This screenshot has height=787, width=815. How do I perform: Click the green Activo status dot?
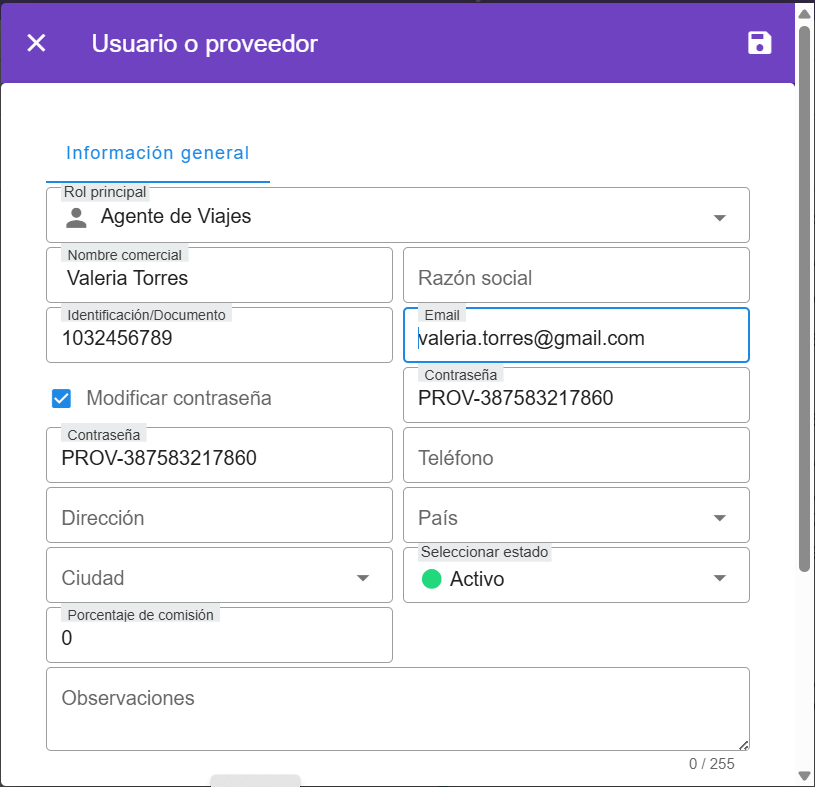pyautogui.click(x=432, y=579)
